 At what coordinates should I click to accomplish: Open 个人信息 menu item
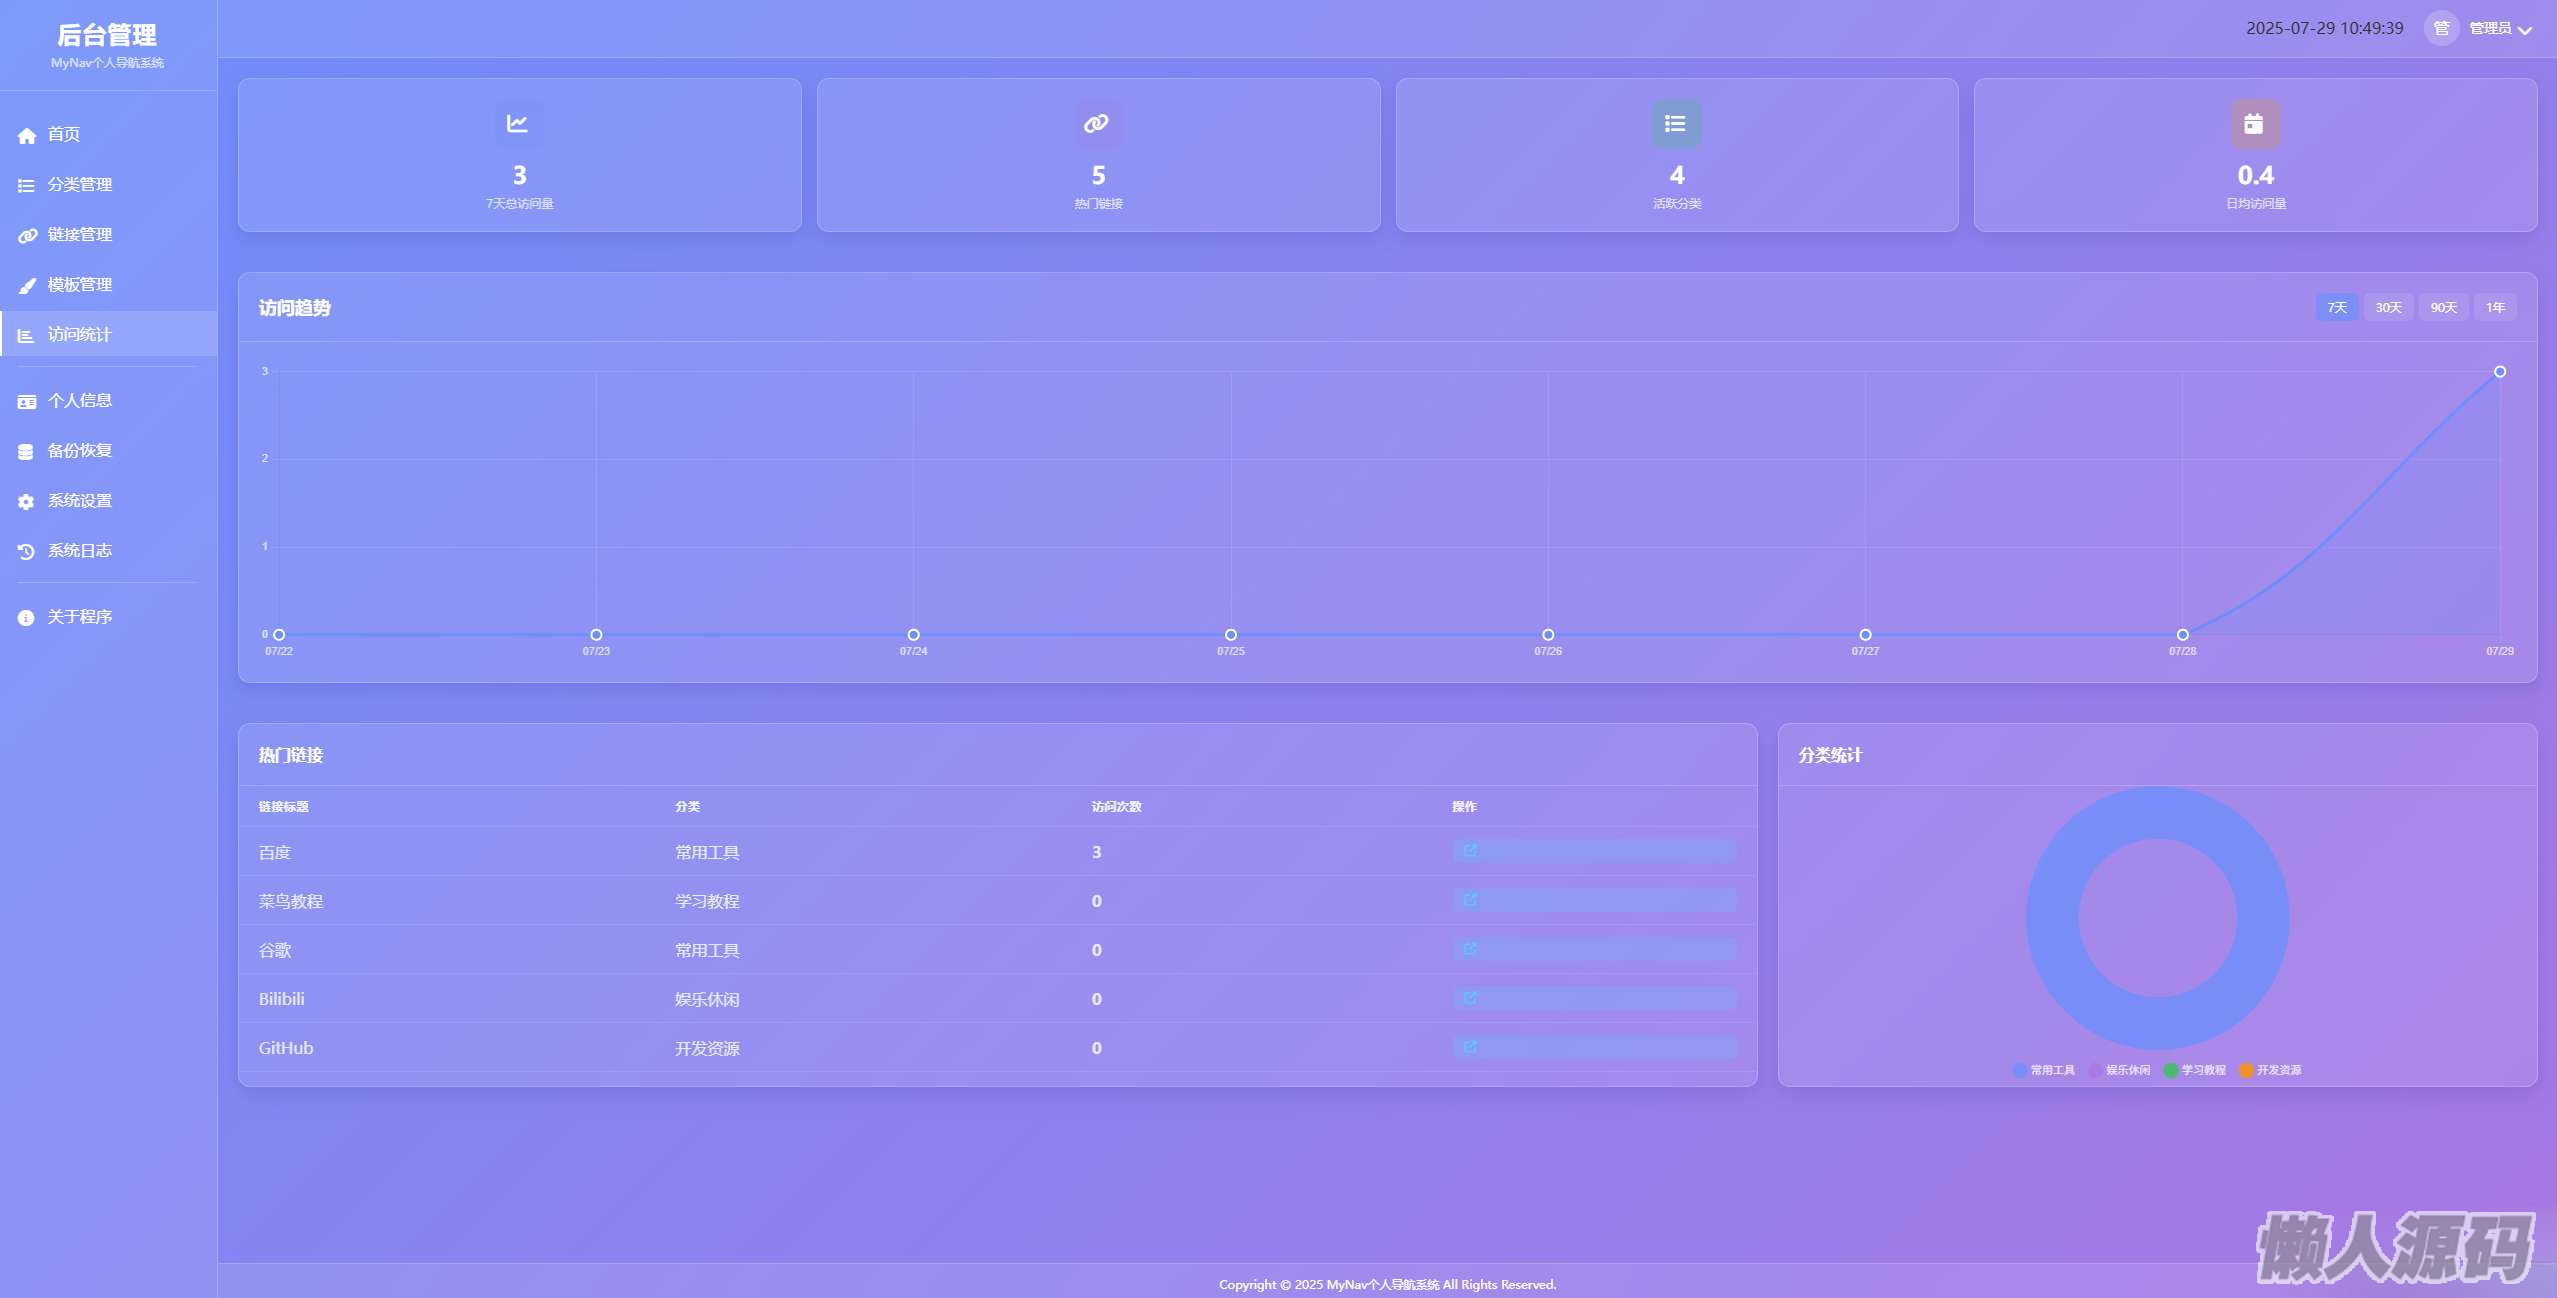[x=80, y=401]
